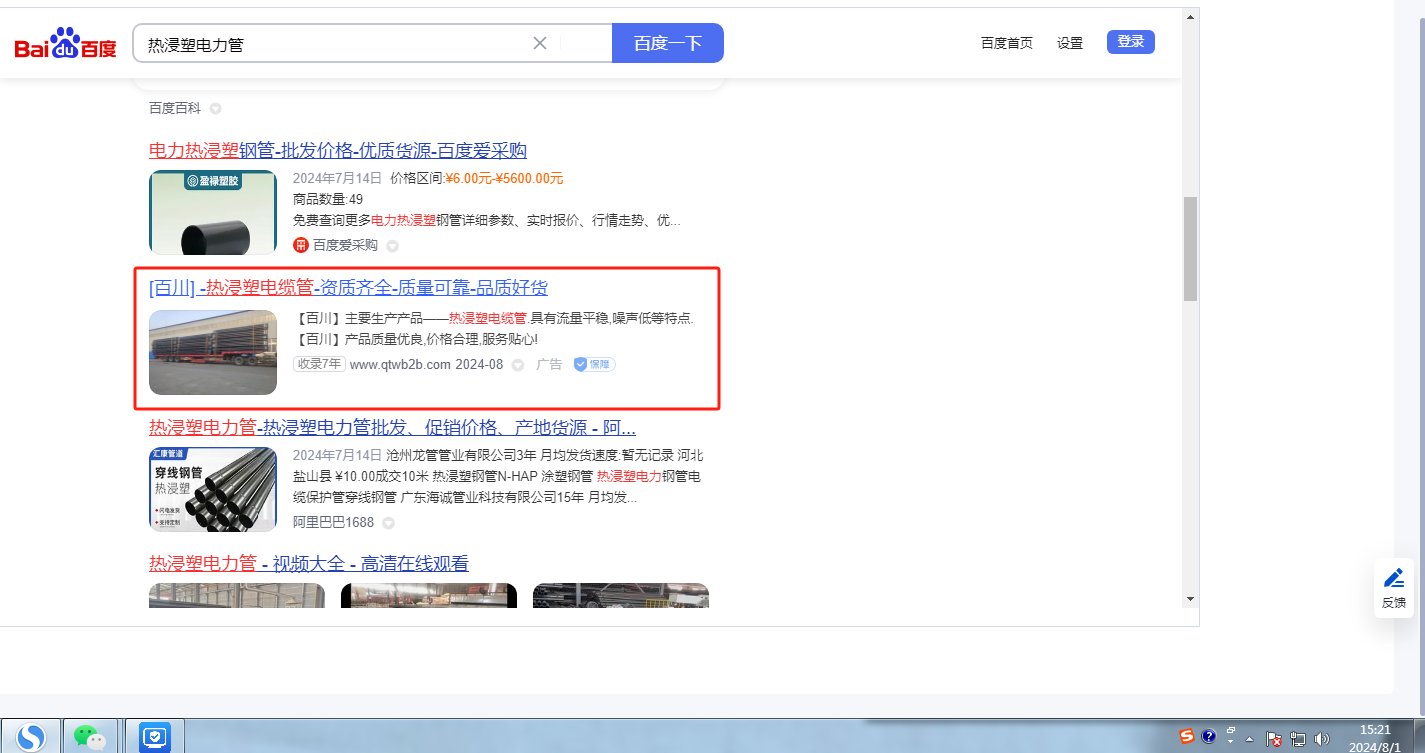
Task: Click the 百度一下 search button
Action: tap(668, 43)
